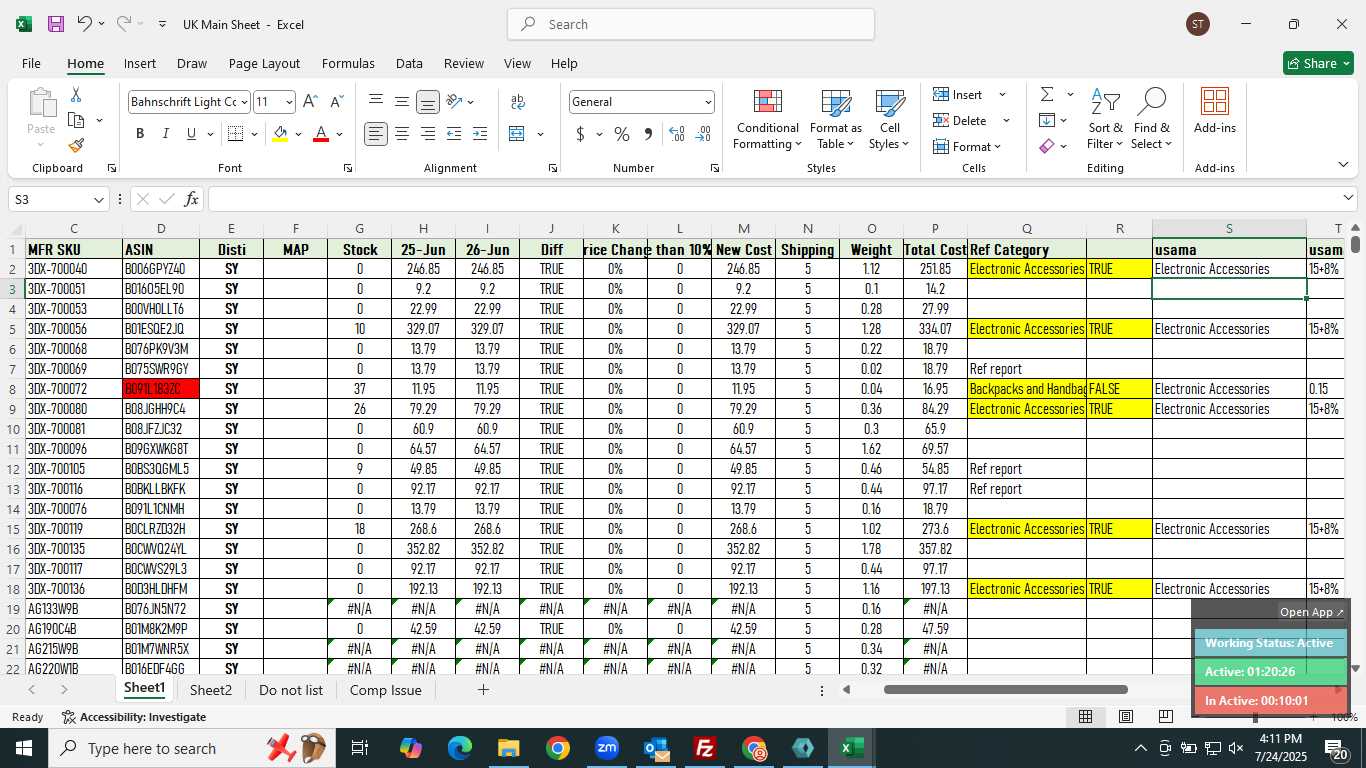Click the Share button
The width and height of the screenshot is (1366, 768).
coord(1318,63)
